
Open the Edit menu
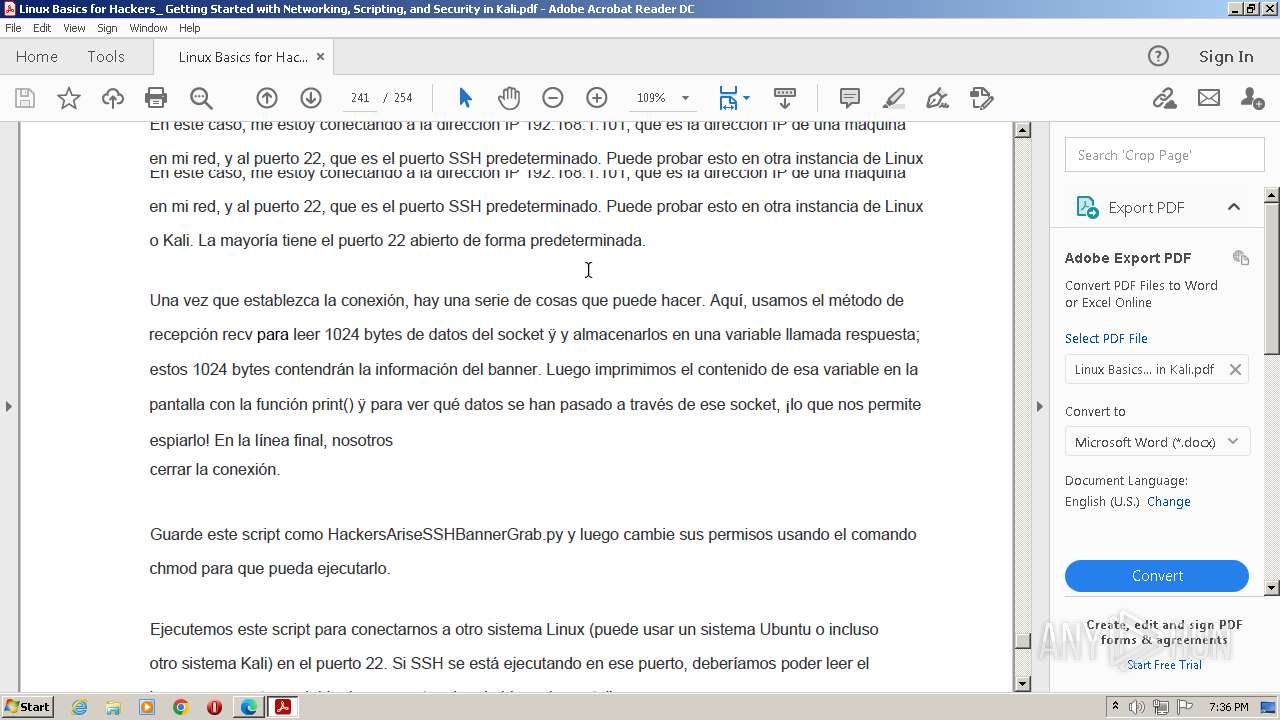tap(42, 28)
